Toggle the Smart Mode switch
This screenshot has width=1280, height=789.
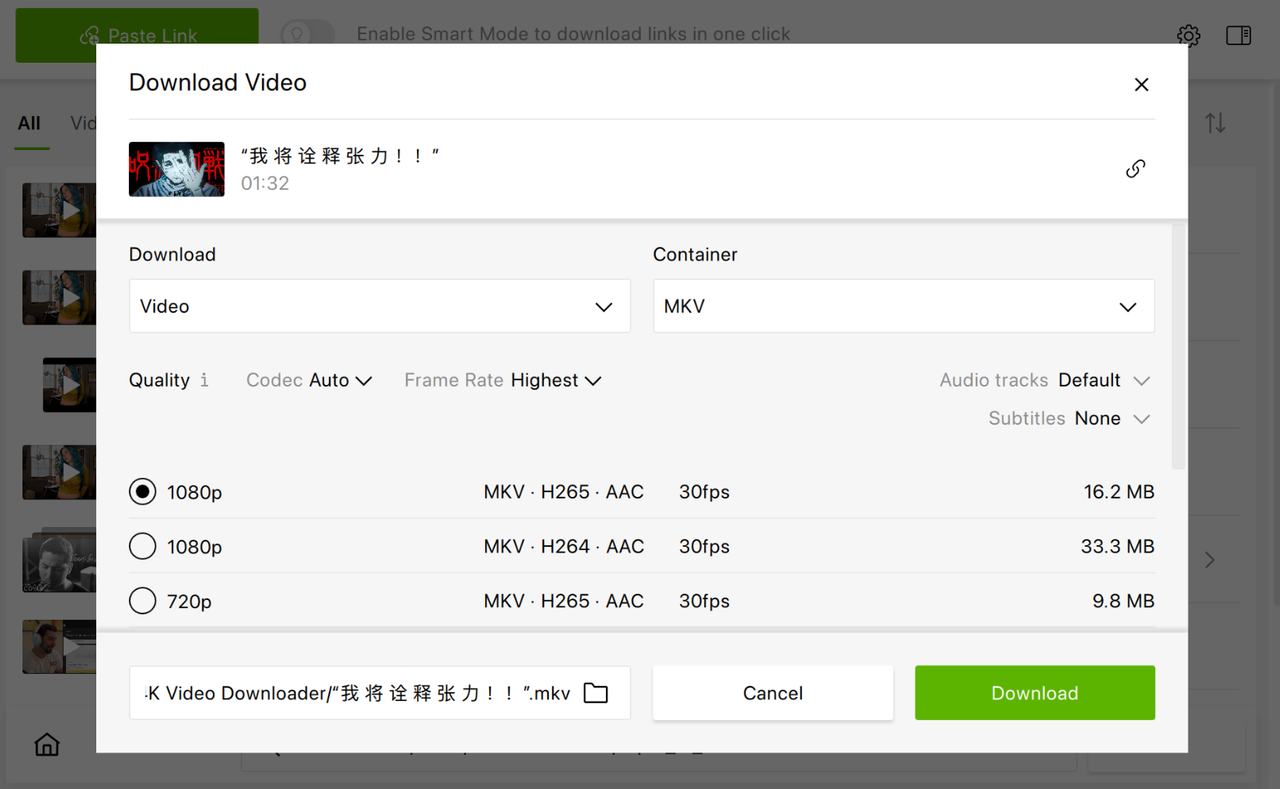pyautogui.click(x=307, y=34)
